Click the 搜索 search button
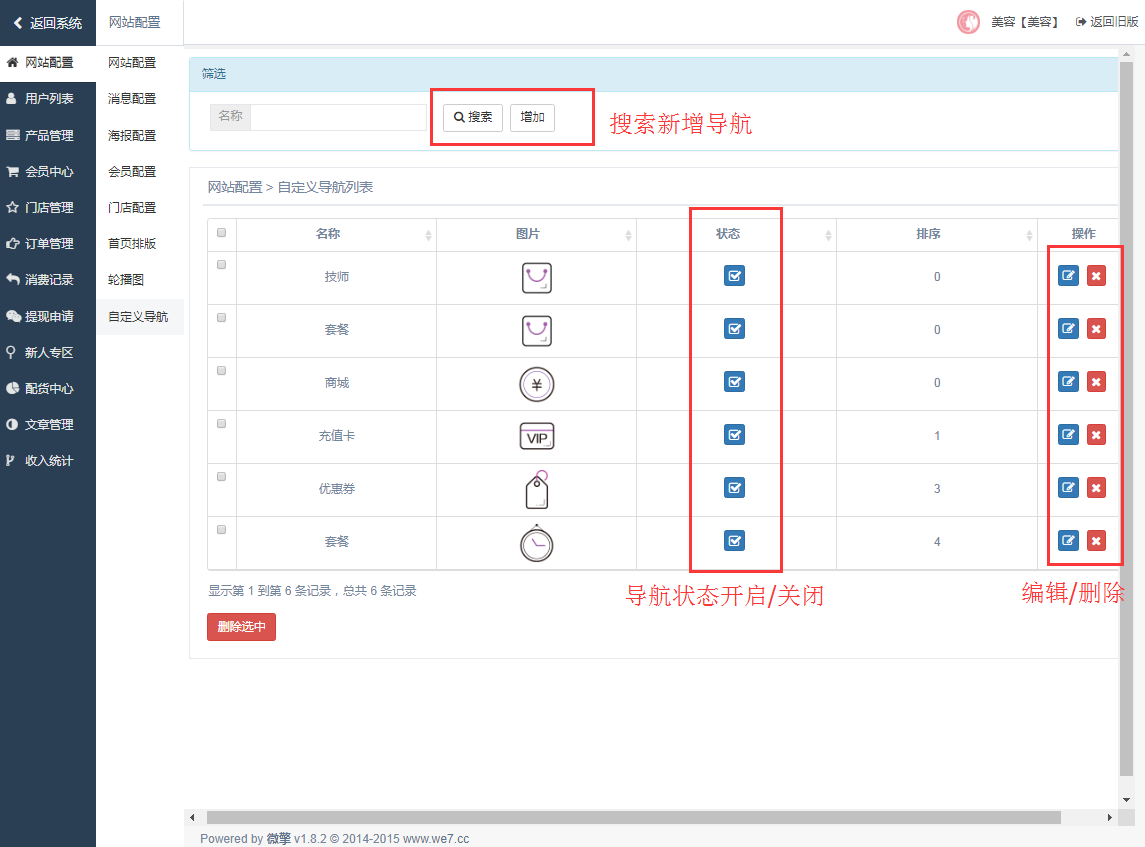Viewport: 1145px width, 847px height. click(x=473, y=117)
